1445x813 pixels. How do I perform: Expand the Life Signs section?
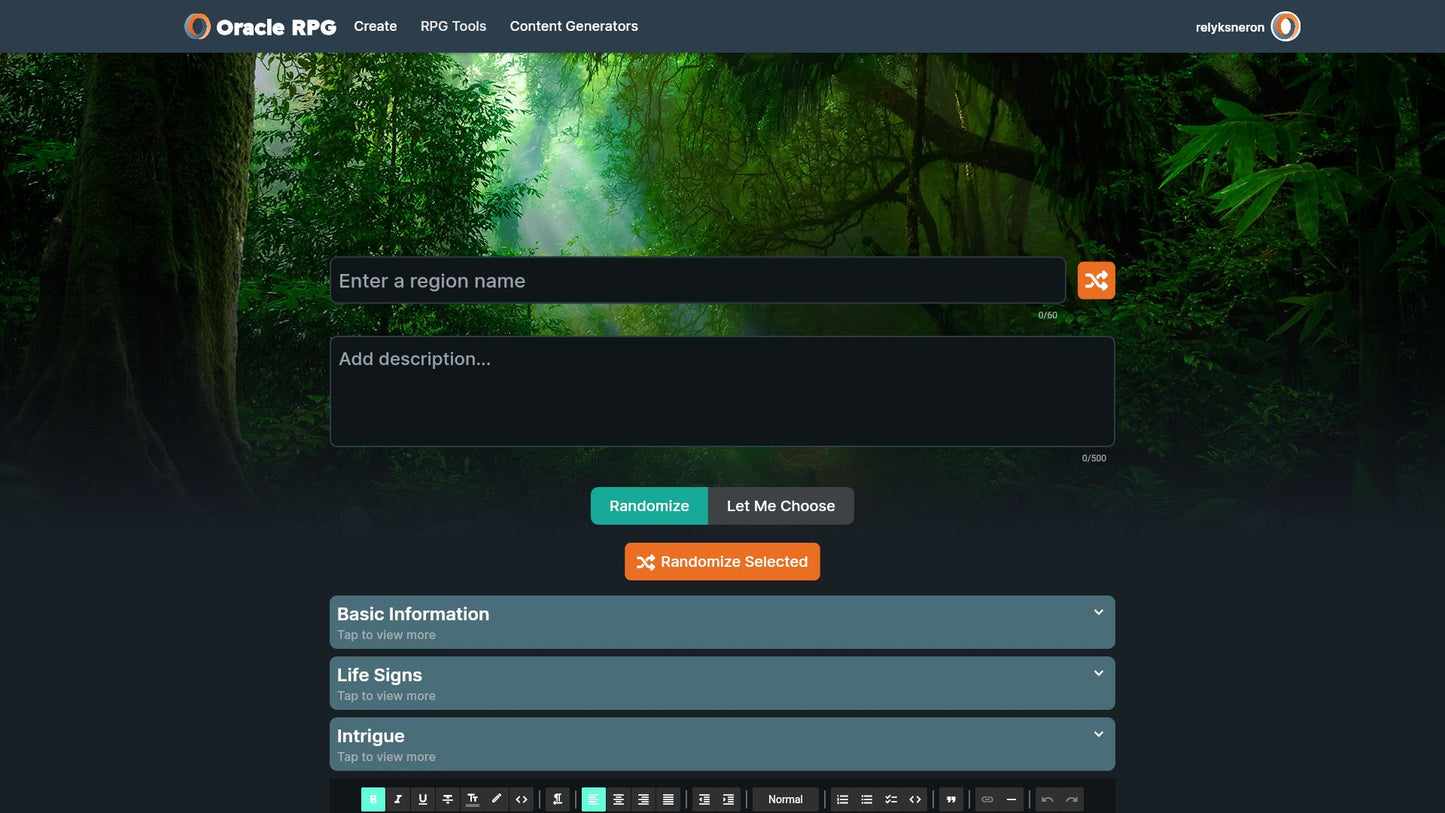pyautogui.click(x=722, y=683)
